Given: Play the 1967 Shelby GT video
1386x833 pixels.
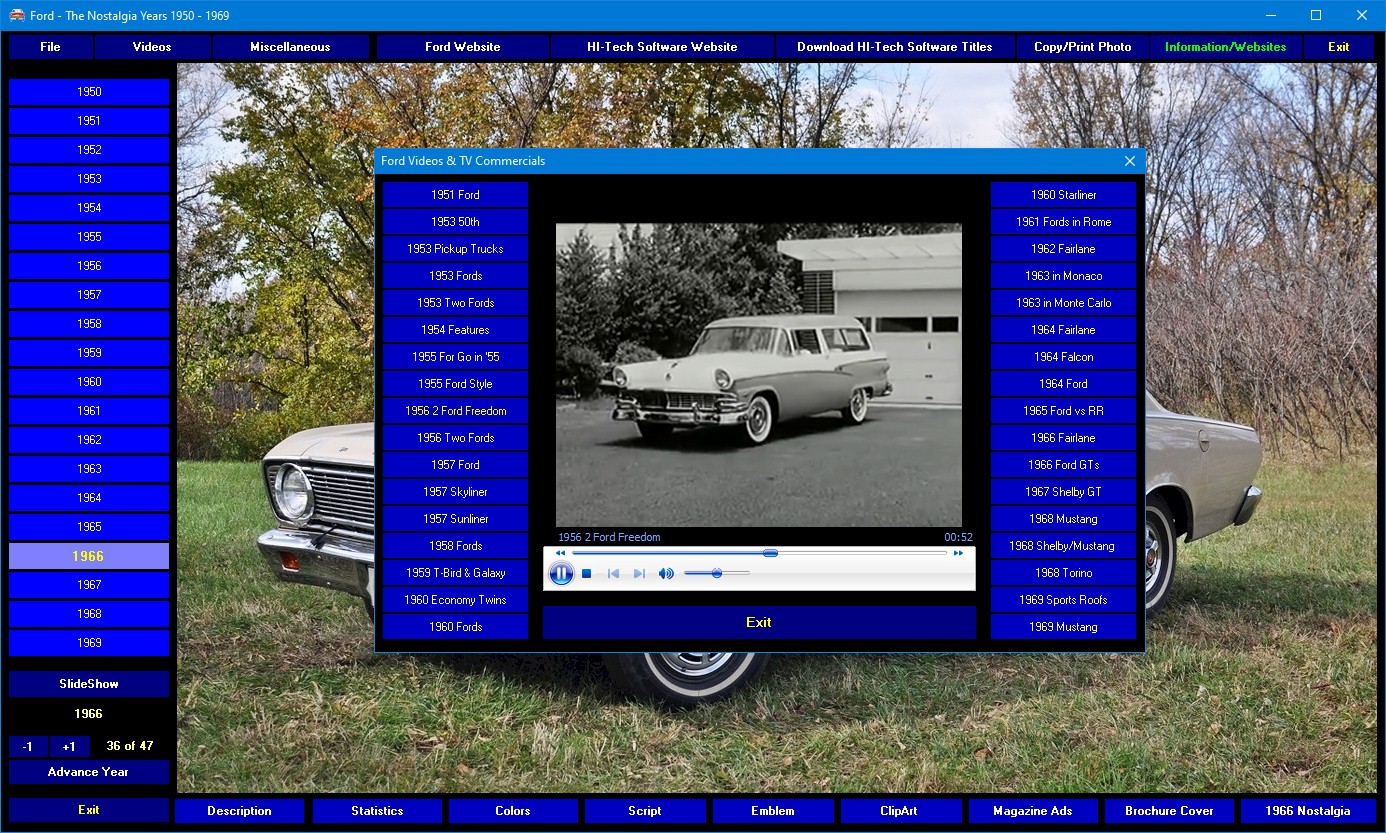Looking at the screenshot, I should click(x=1063, y=492).
